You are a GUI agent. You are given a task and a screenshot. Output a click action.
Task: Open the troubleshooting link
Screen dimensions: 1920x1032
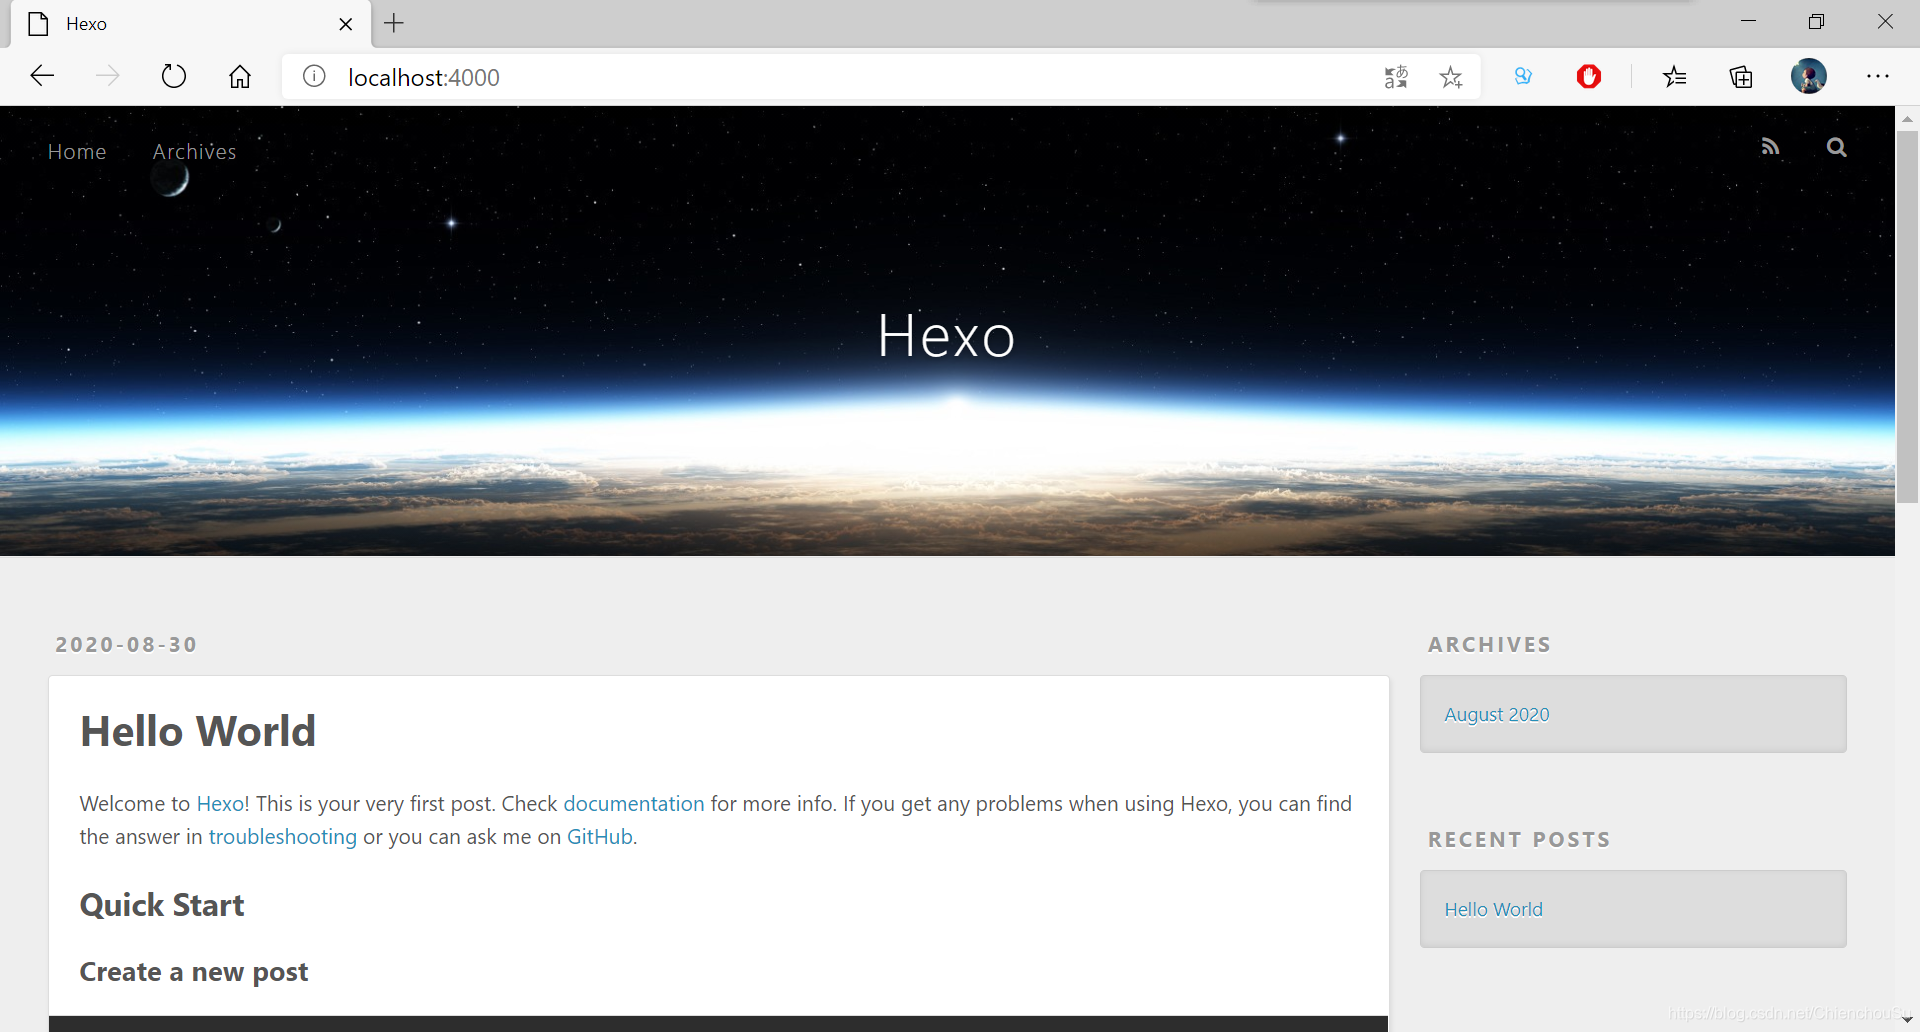[x=283, y=837]
